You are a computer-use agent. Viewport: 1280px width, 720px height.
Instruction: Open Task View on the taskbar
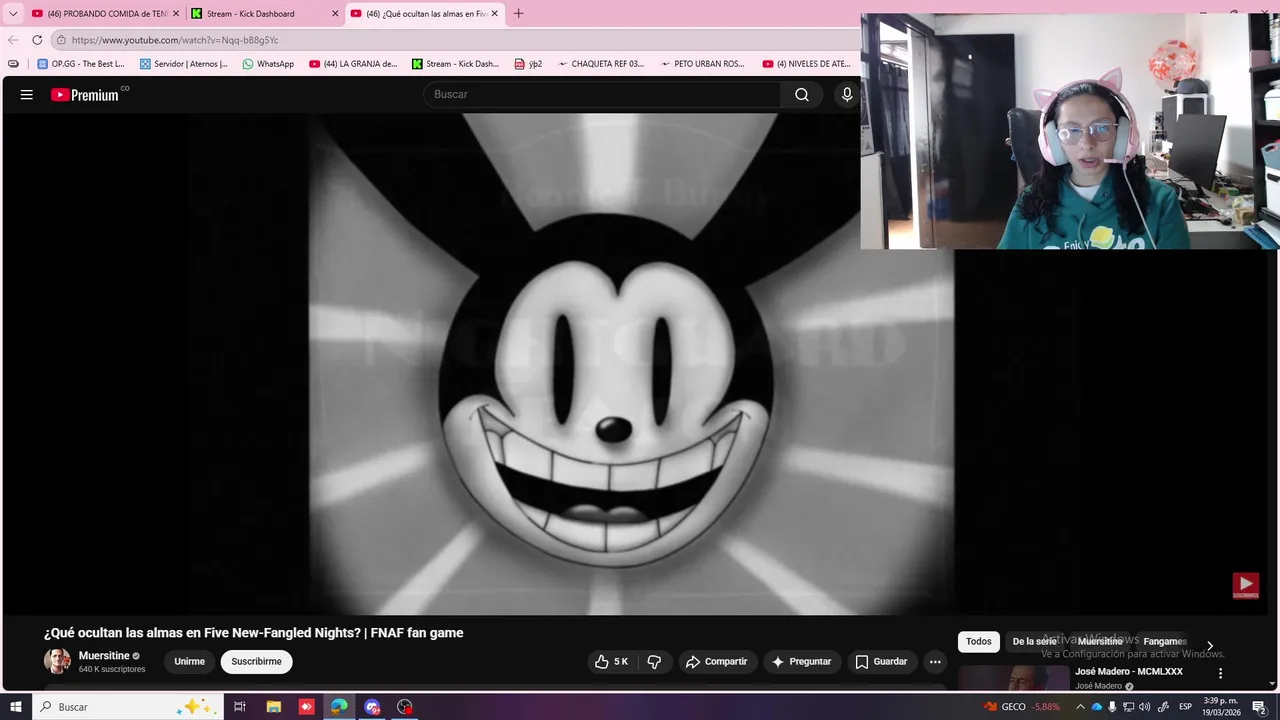click(x=240, y=707)
